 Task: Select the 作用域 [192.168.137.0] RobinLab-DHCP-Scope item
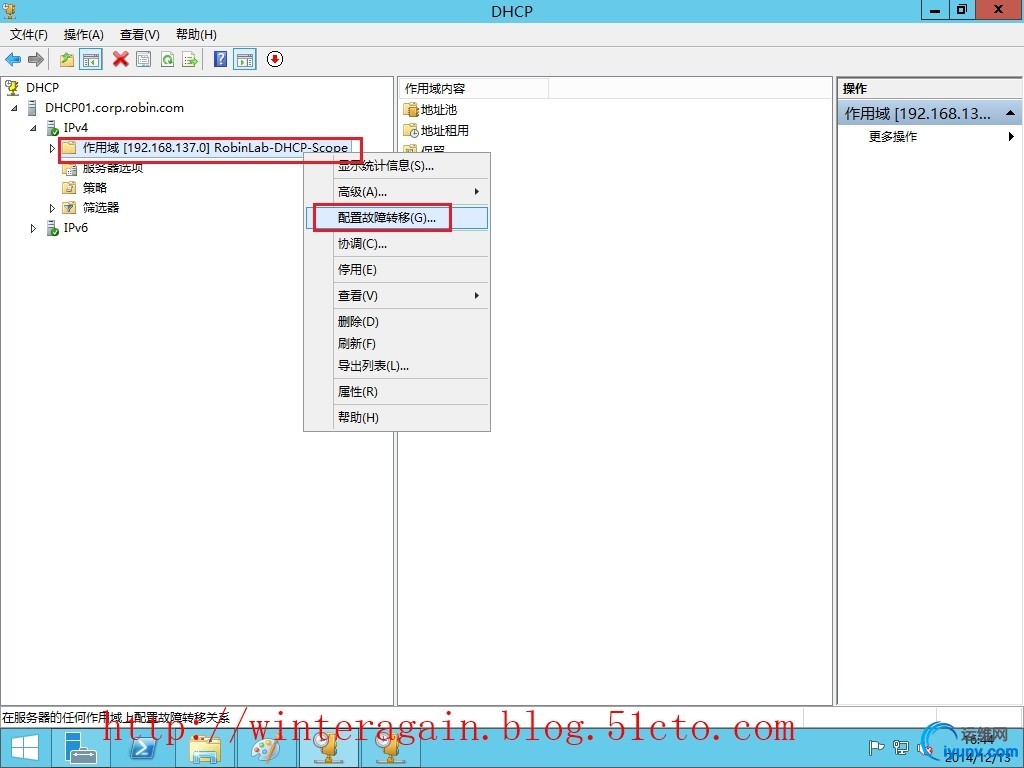[215, 148]
